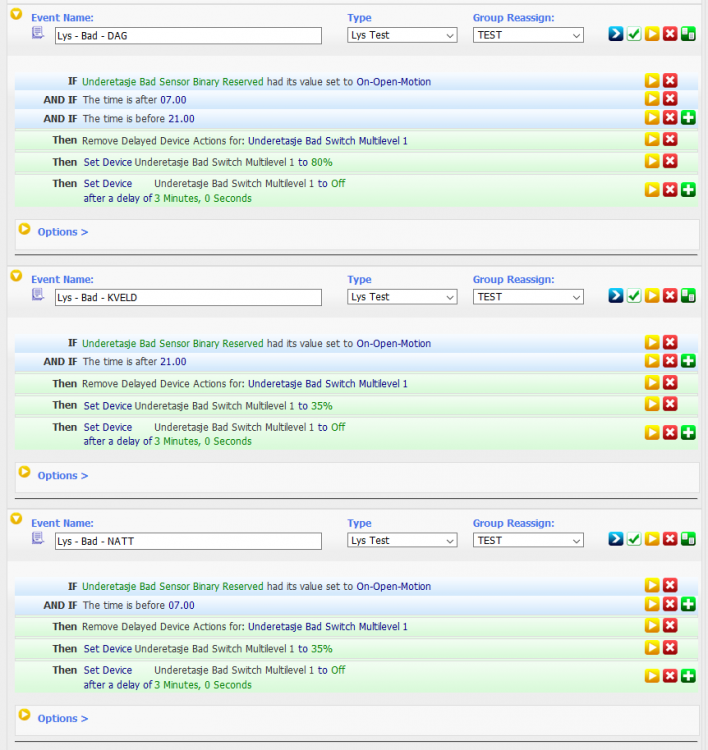Remove 'time is before 07.00' condition in NATT

pos(670,605)
